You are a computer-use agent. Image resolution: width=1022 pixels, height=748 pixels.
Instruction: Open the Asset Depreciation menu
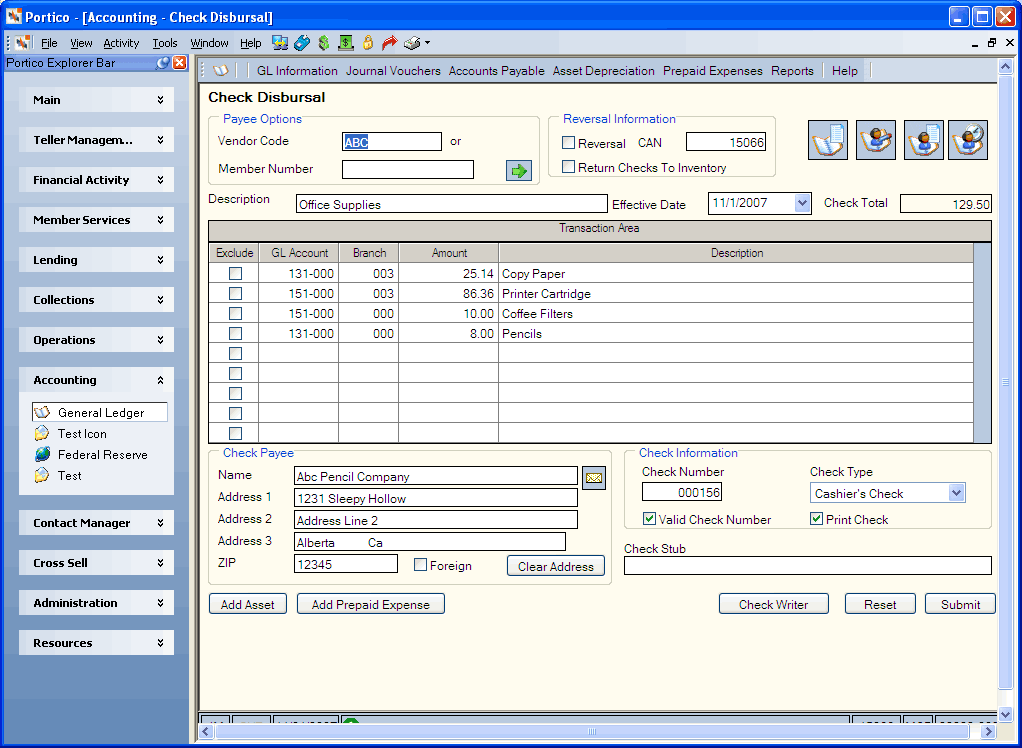point(604,71)
